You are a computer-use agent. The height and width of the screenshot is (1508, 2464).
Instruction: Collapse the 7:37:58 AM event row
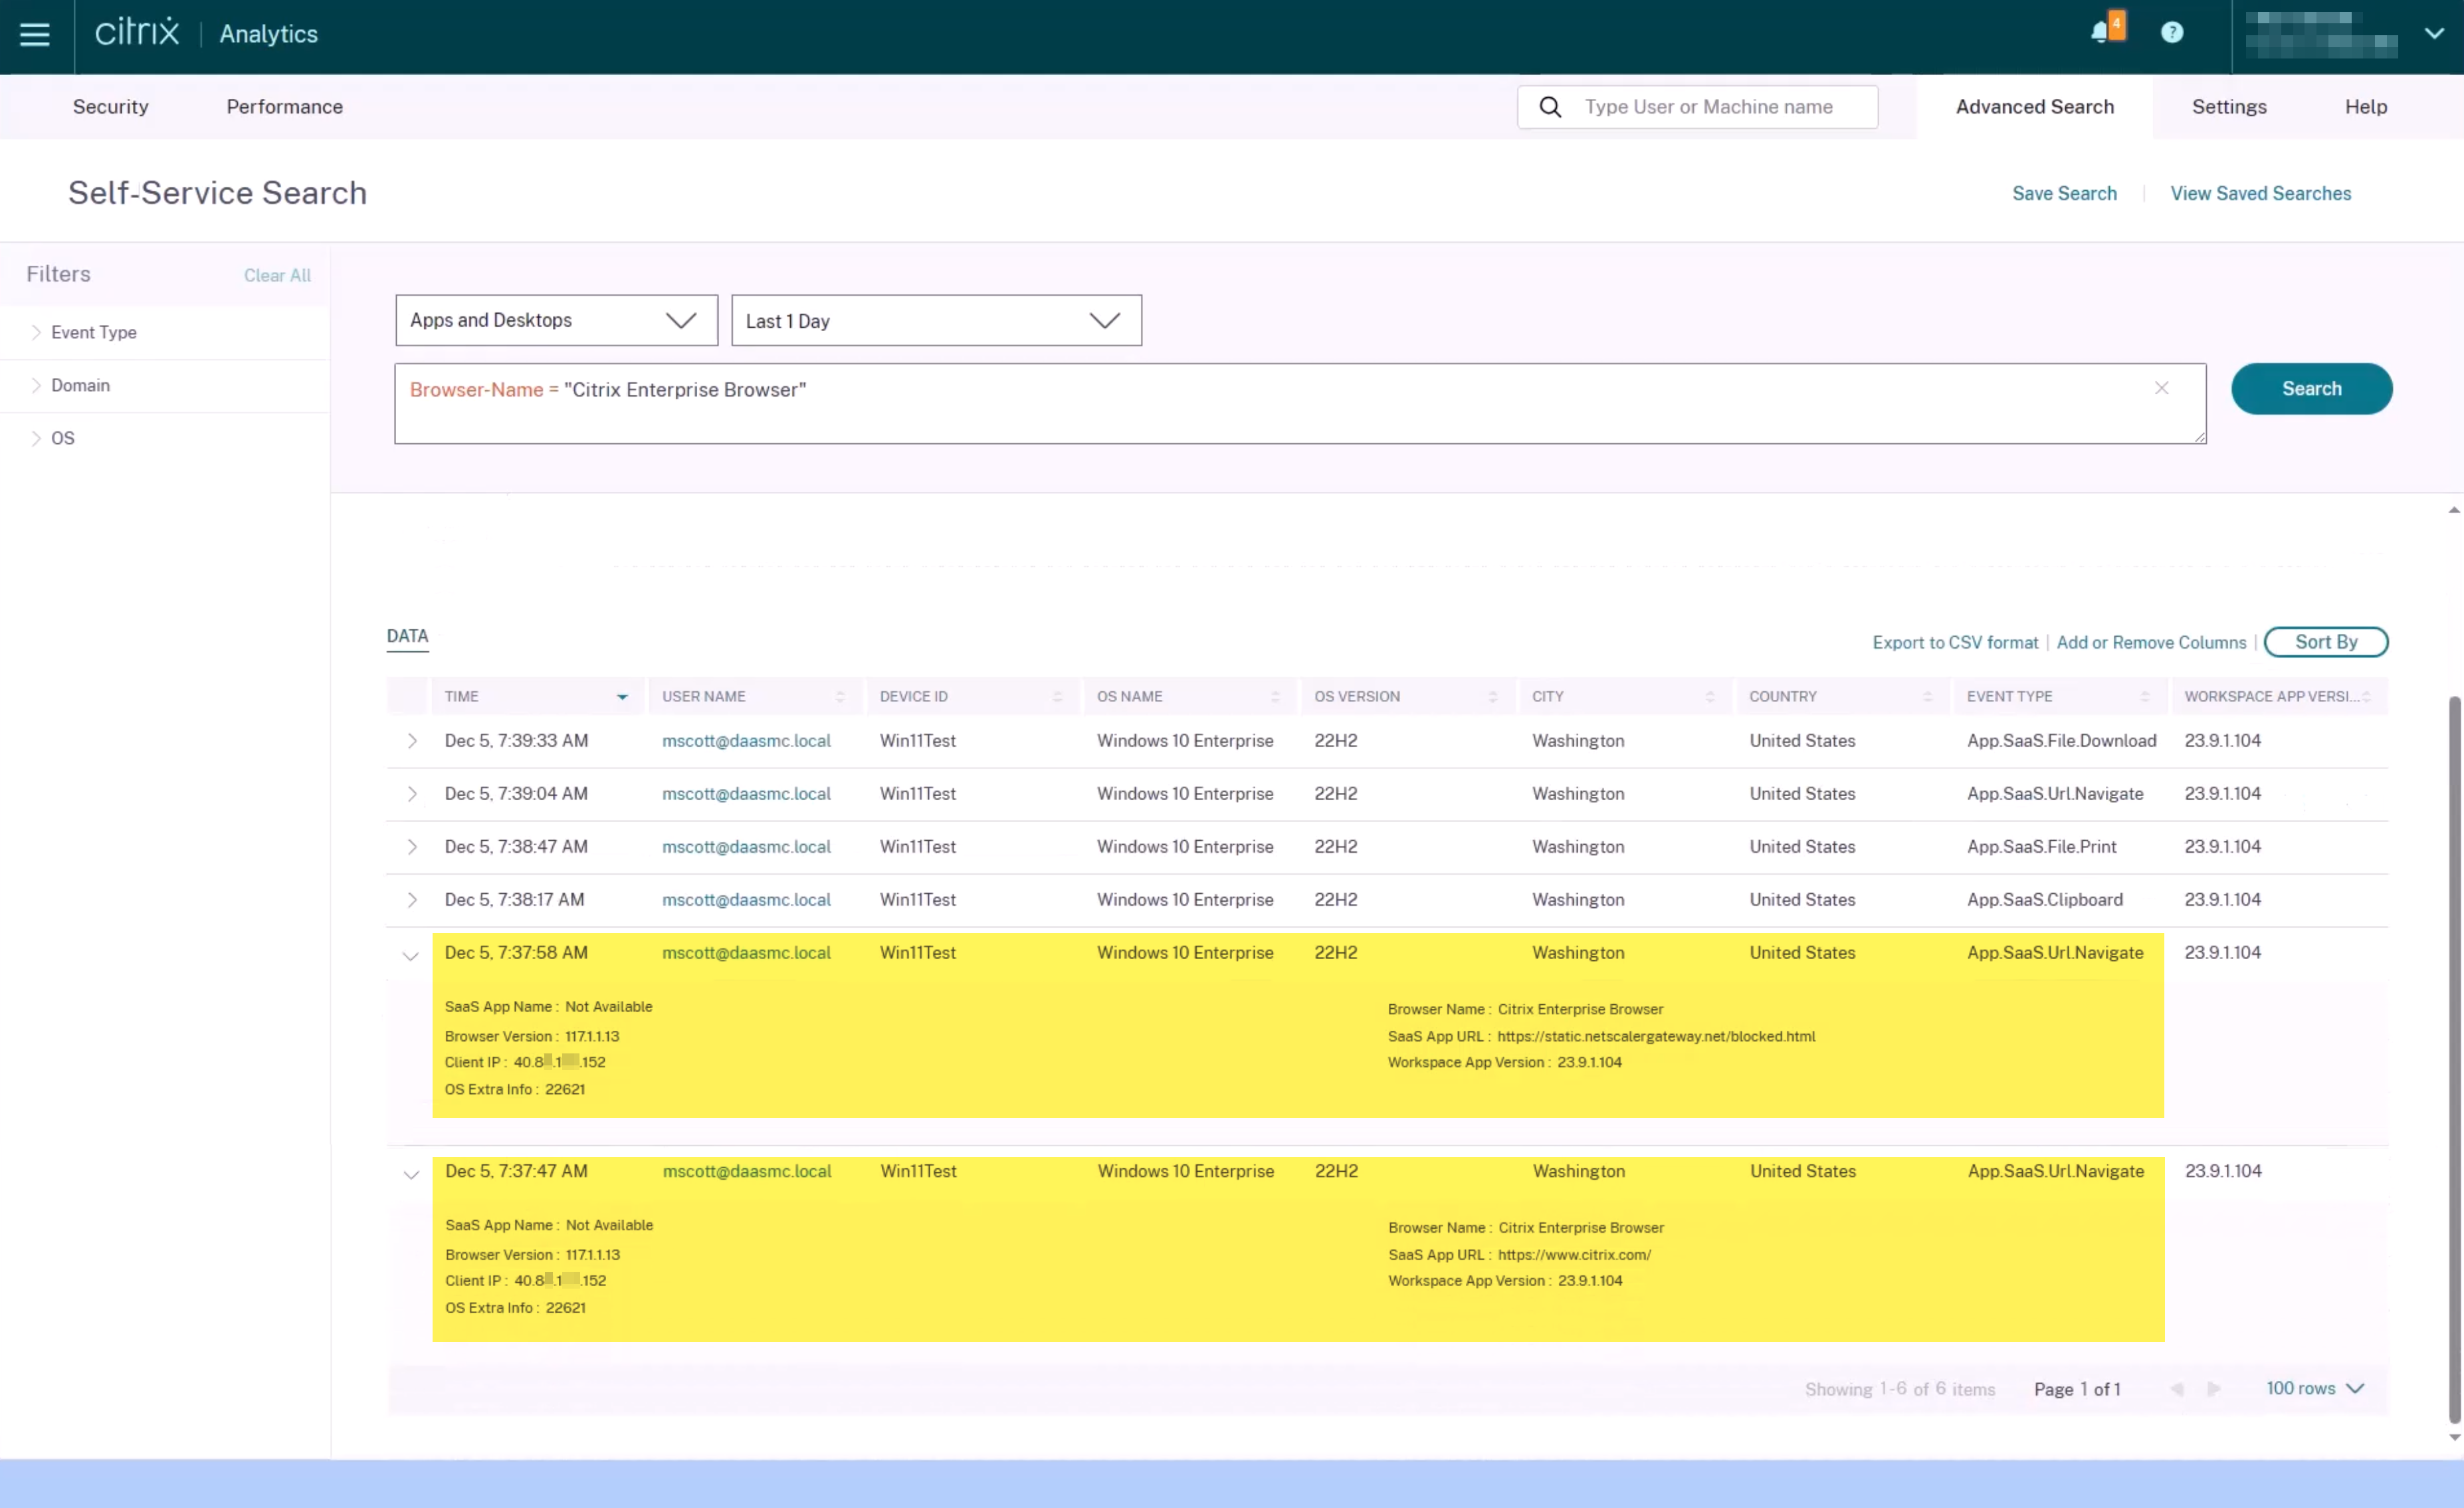pos(410,956)
